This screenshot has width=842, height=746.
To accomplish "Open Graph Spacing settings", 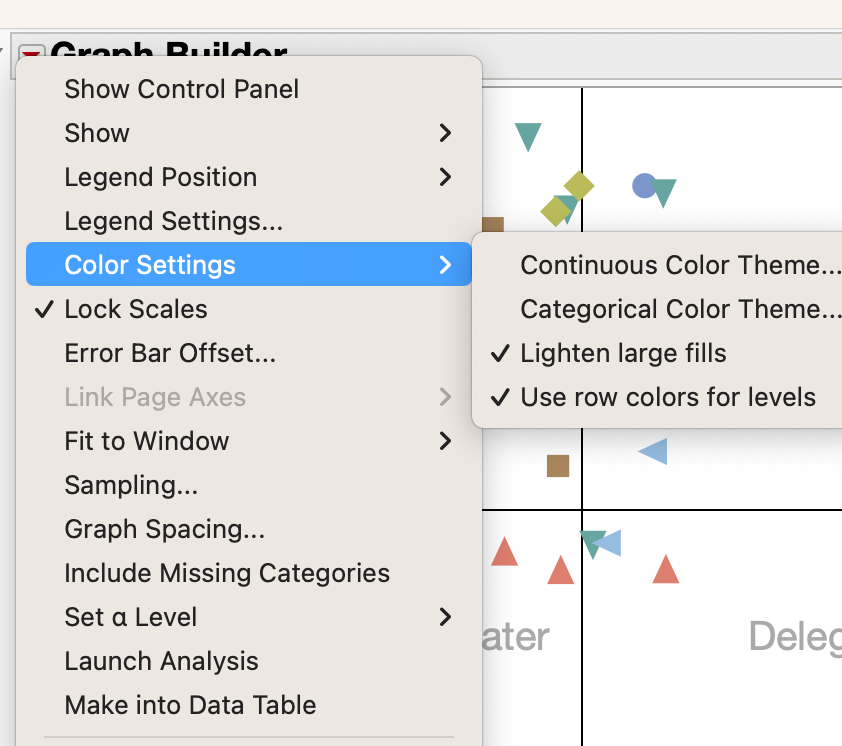I will pyautogui.click(x=162, y=529).
